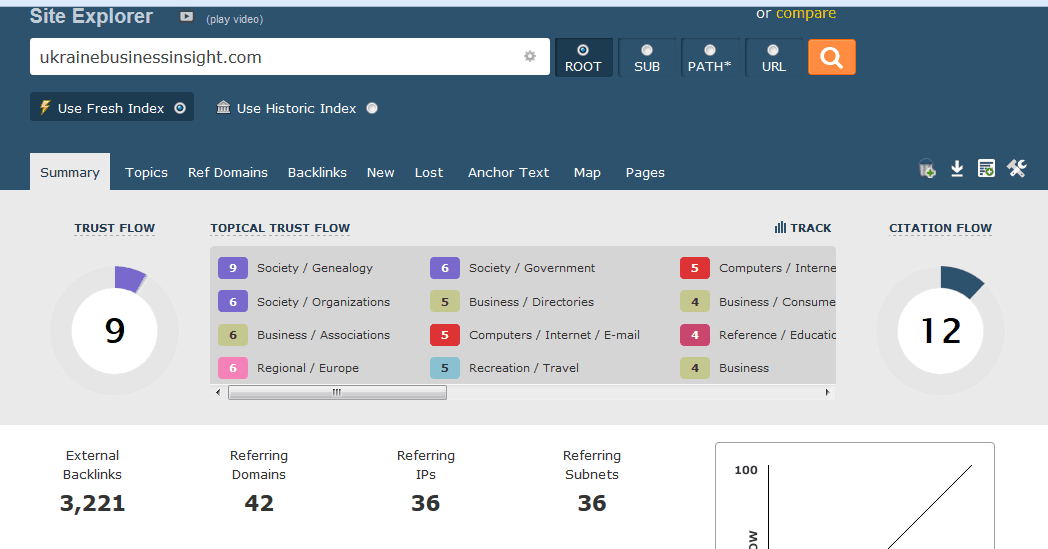This screenshot has width=1048, height=549.
Task: Click the bucket add icon in tab bar
Action: click(927, 169)
